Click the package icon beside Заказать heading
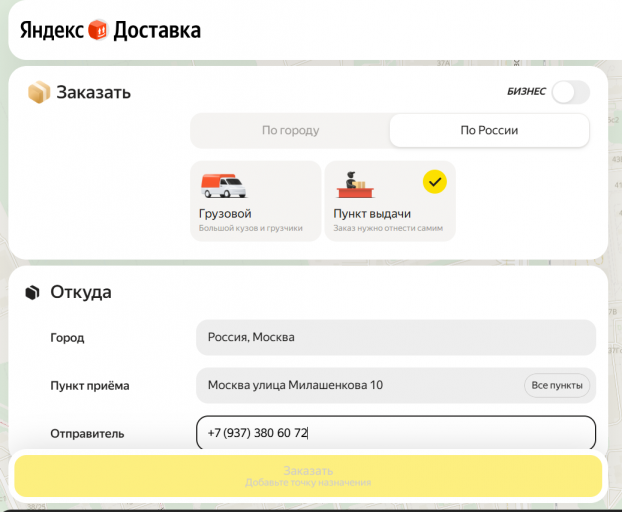 (x=39, y=92)
